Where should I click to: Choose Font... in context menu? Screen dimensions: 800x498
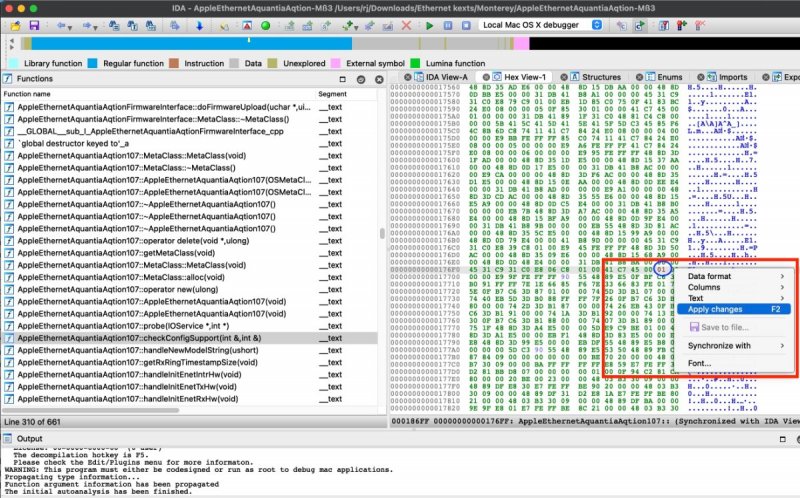click(x=736, y=363)
